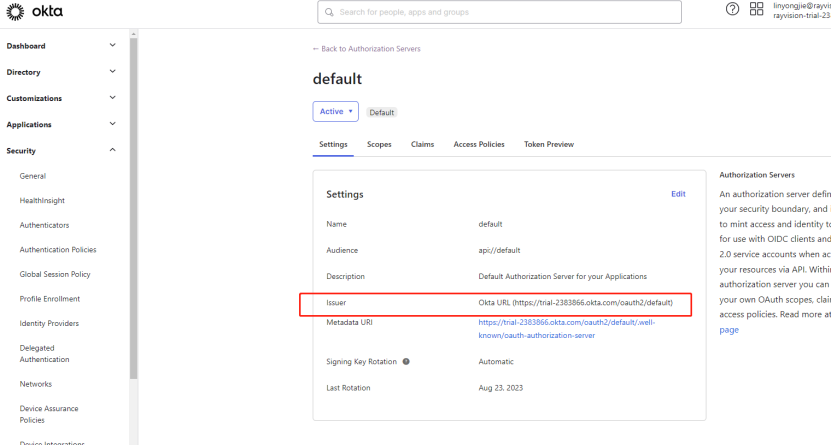Open the apps grid icon
Viewport: 831px width, 446px height.
point(756,9)
